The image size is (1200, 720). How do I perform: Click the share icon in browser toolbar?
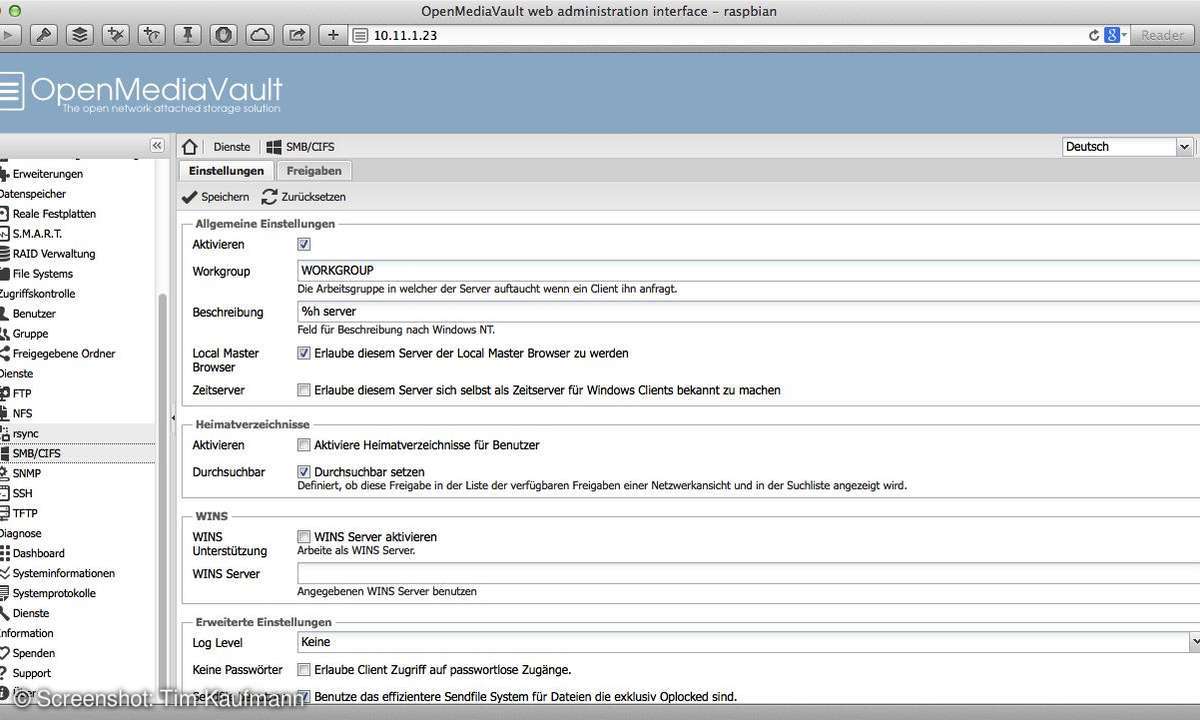point(296,35)
